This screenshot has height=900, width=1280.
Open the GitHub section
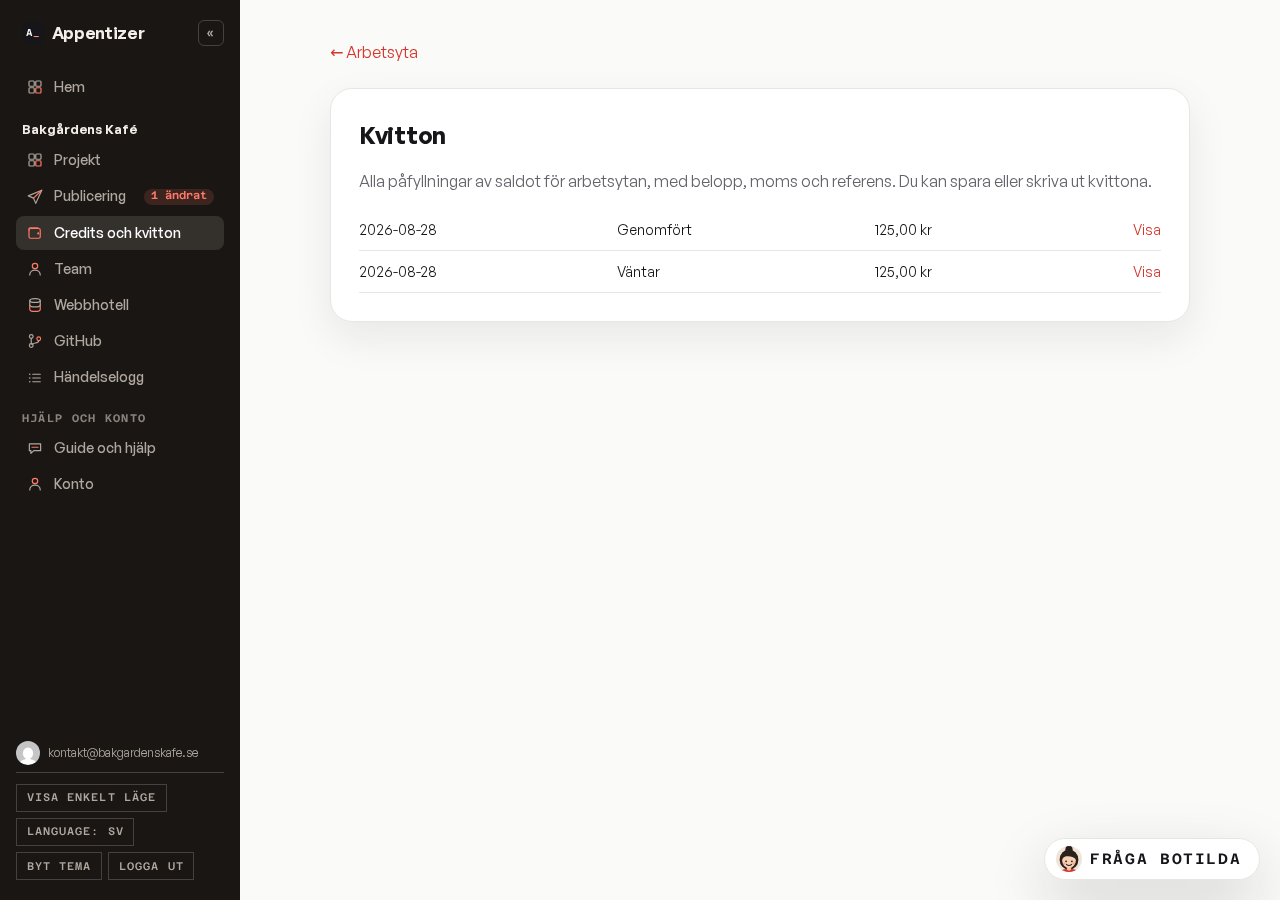tap(120, 341)
